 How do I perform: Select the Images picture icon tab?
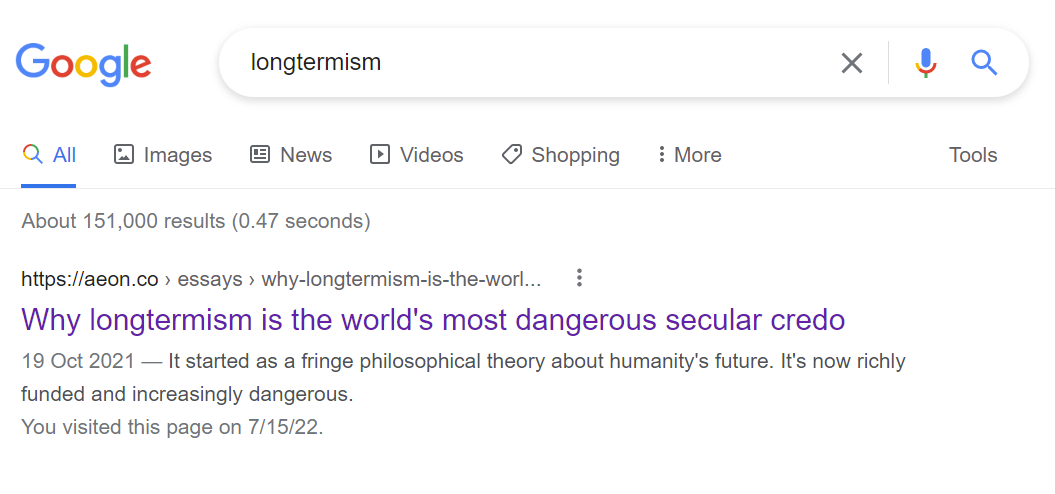pyautogui.click(x=163, y=155)
